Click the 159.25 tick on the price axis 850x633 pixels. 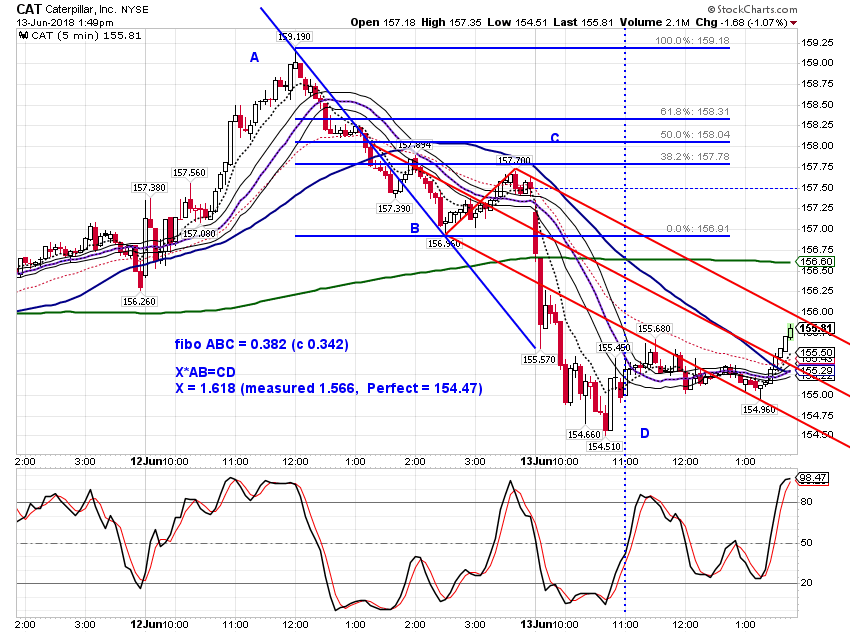pos(817,42)
